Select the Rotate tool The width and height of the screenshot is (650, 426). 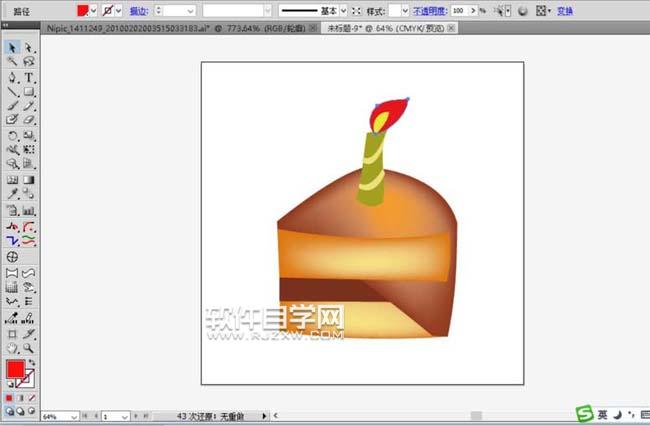tap(12, 136)
